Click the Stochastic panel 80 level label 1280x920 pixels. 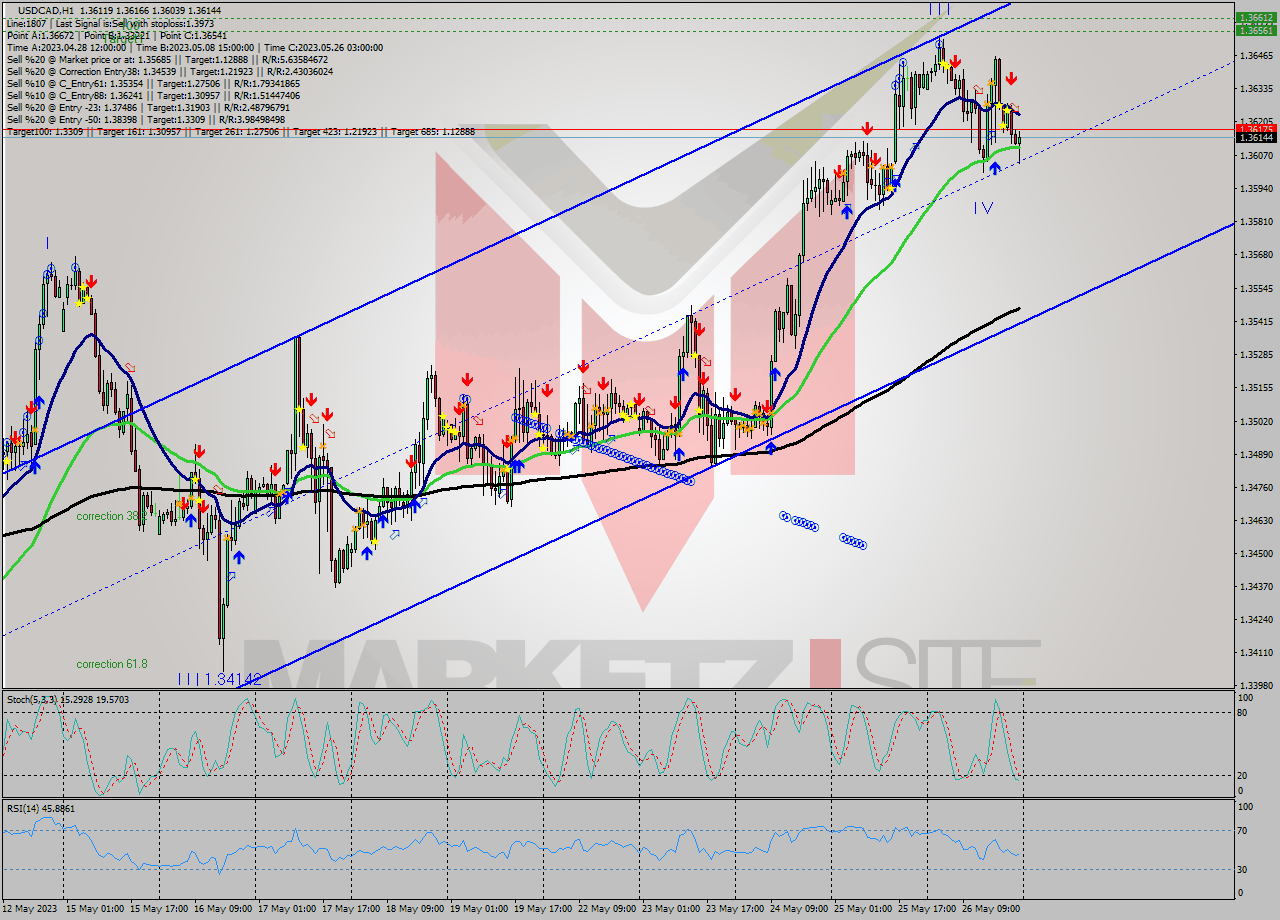point(1243,713)
